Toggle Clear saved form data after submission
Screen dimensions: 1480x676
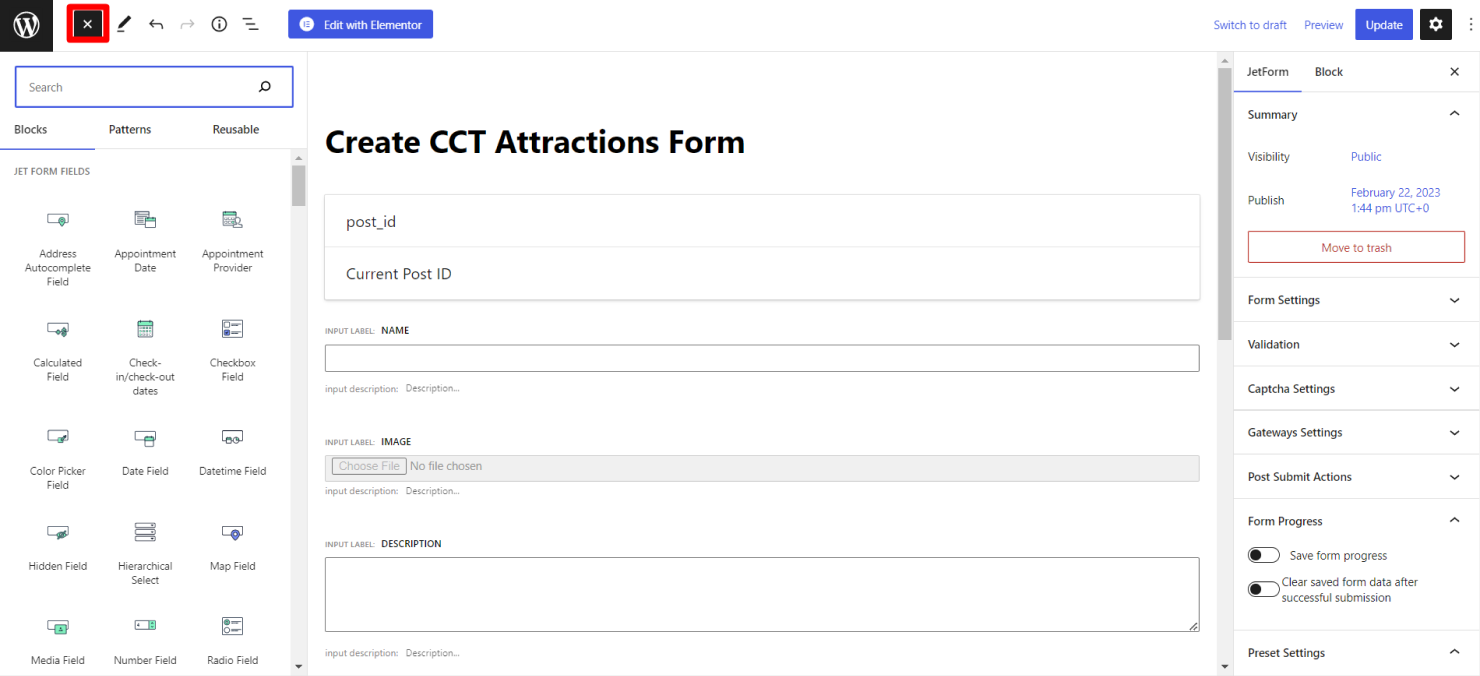click(1264, 589)
